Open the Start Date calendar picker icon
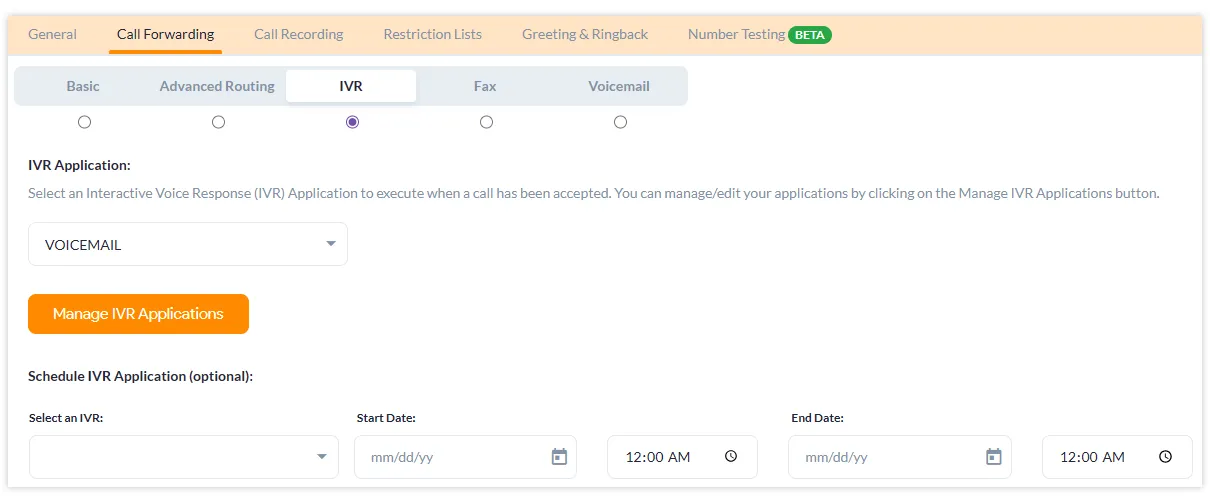 point(559,457)
